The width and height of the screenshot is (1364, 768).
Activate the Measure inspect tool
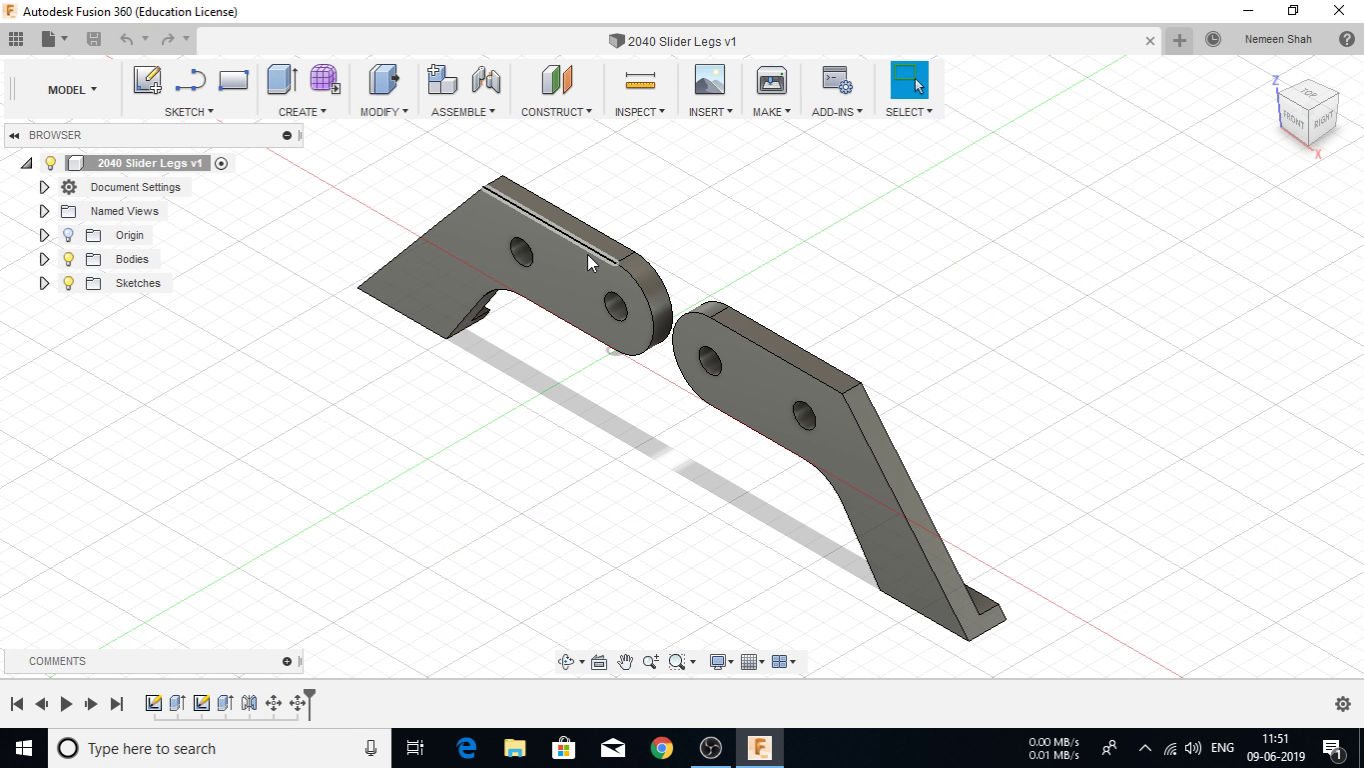click(640, 80)
